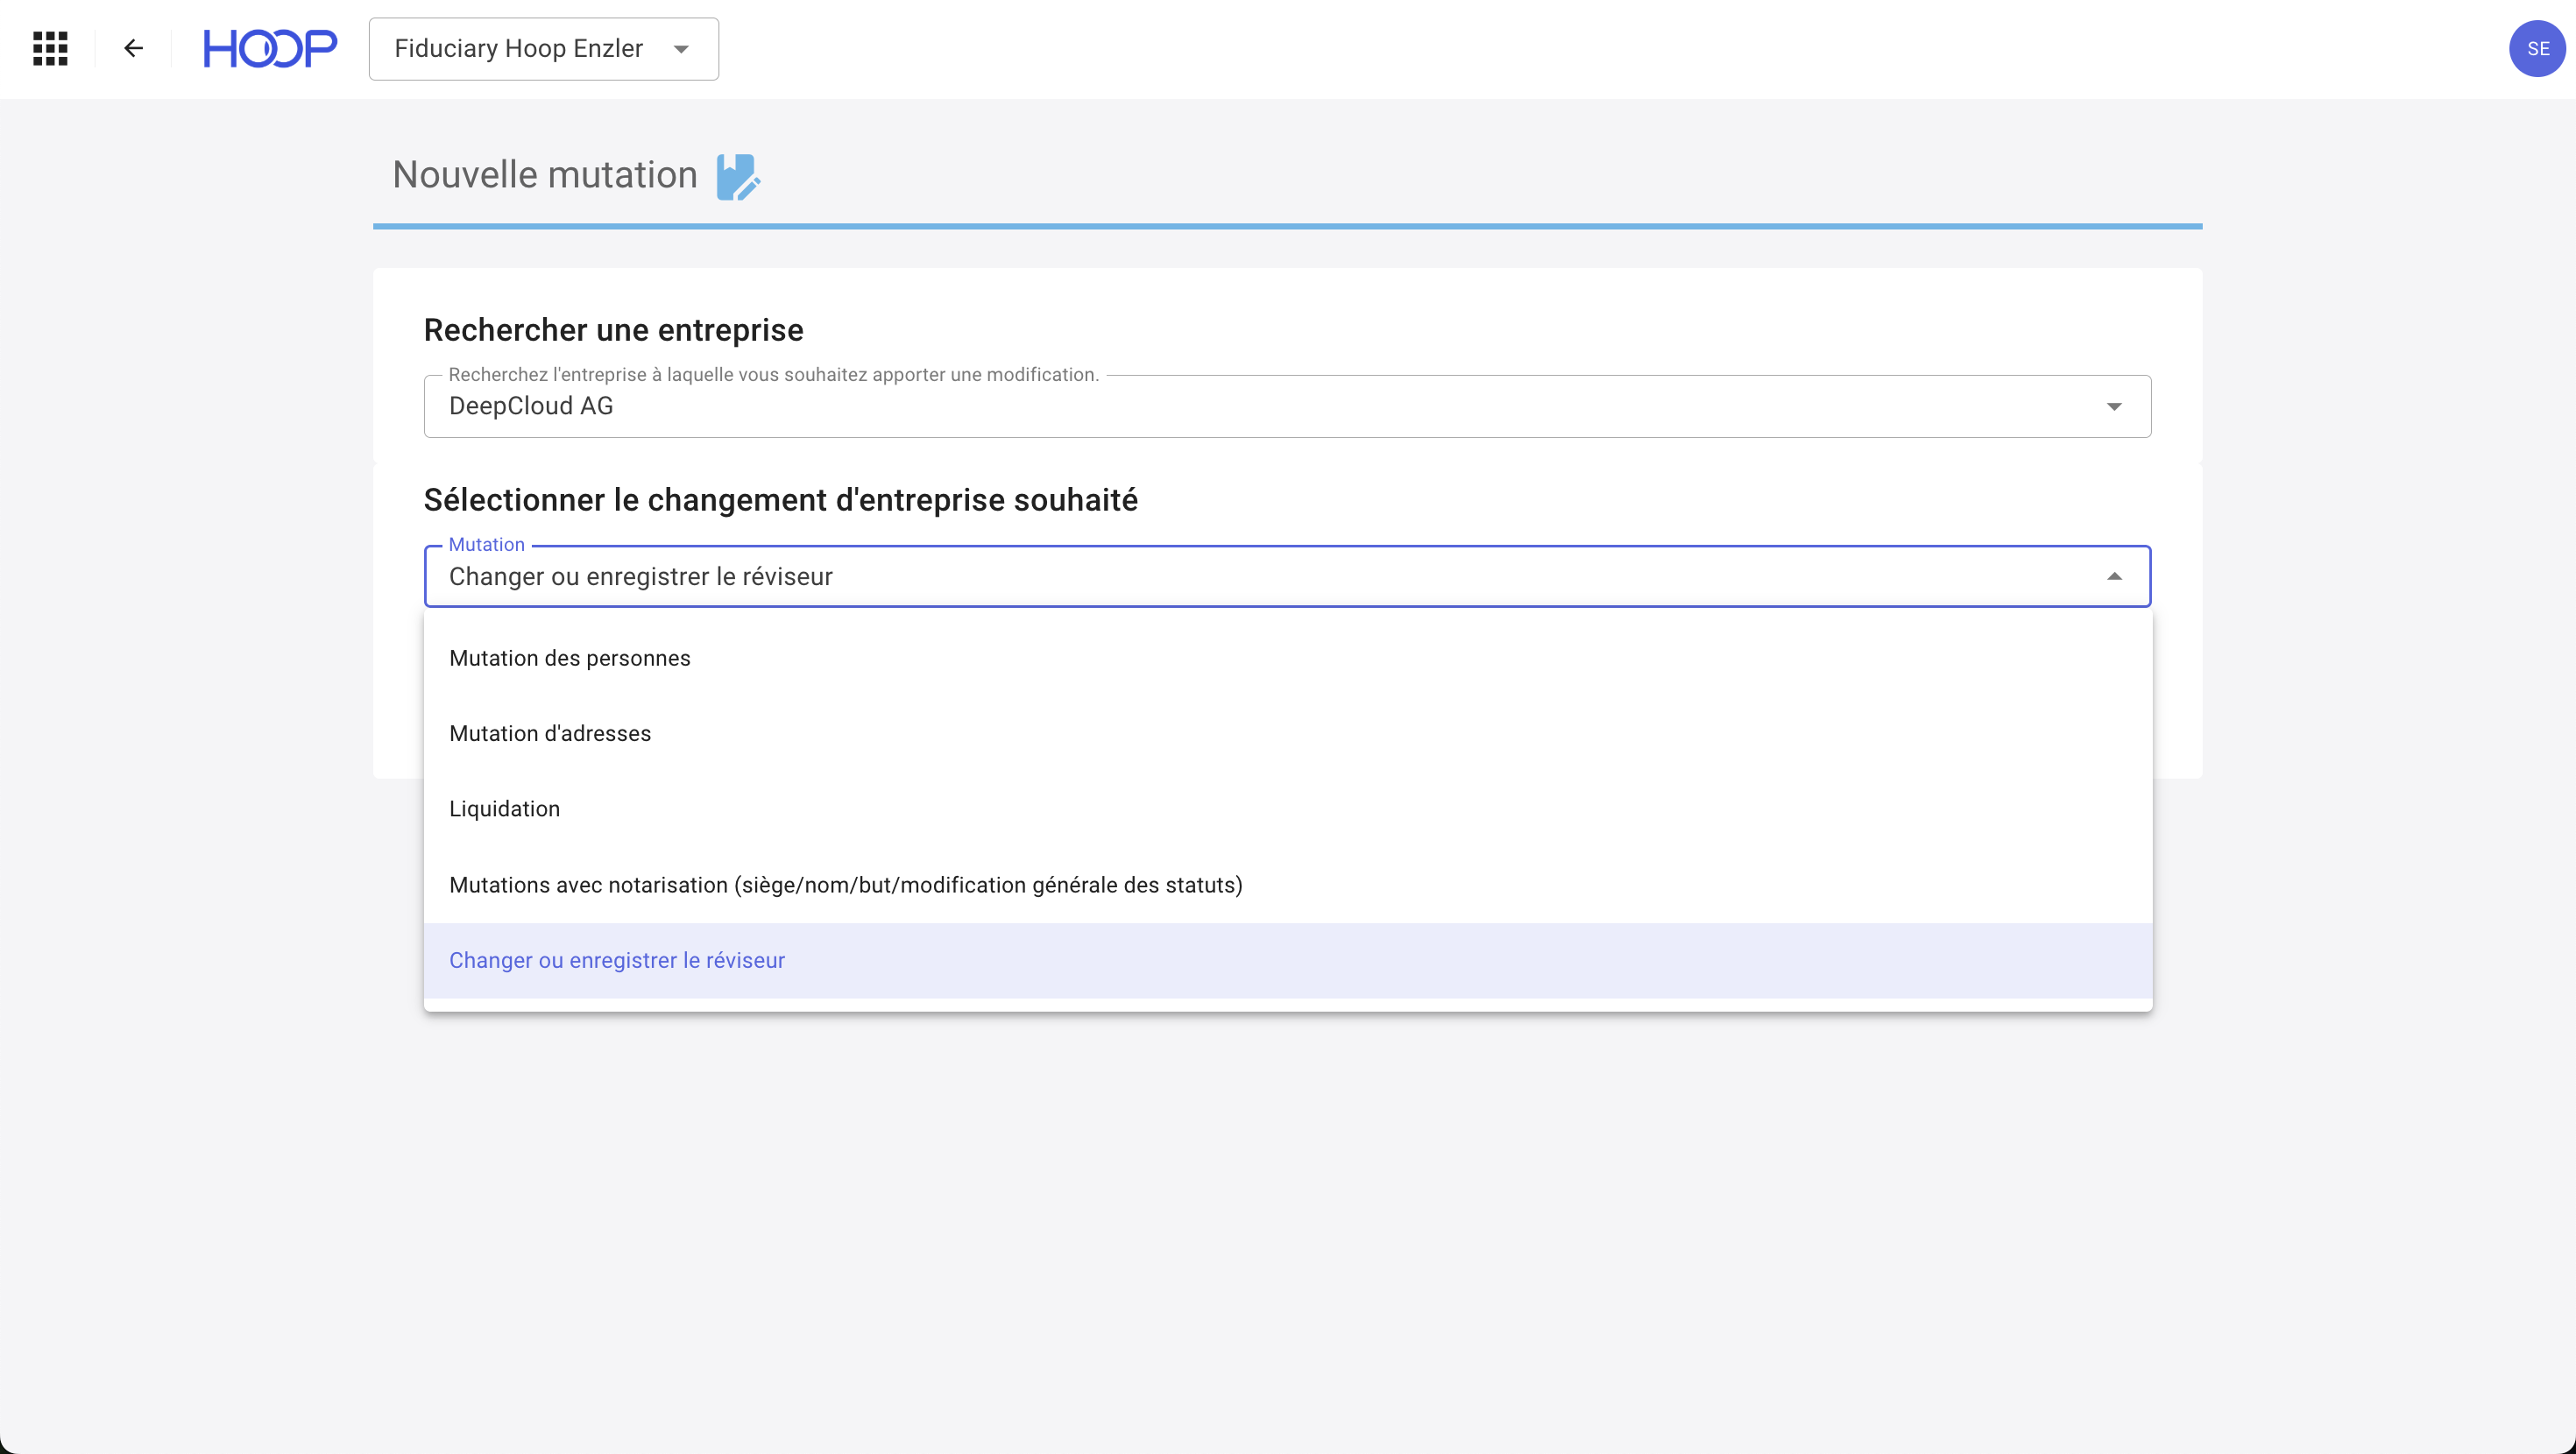The height and width of the screenshot is (1454, 2576).
Task: Click the 'Sélectionner le changement d'entreprise souhaité' heading
Action: point(780,500)
